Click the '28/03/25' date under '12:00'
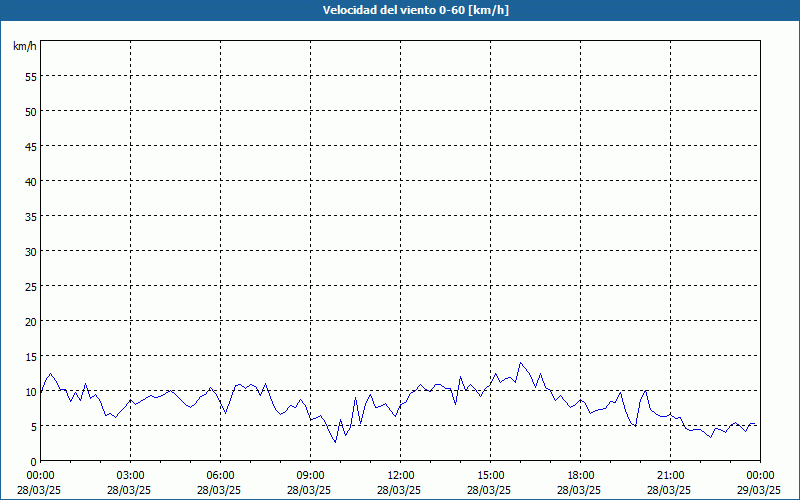The width and height of the screenshot is (800, 500). coord(399,490)
